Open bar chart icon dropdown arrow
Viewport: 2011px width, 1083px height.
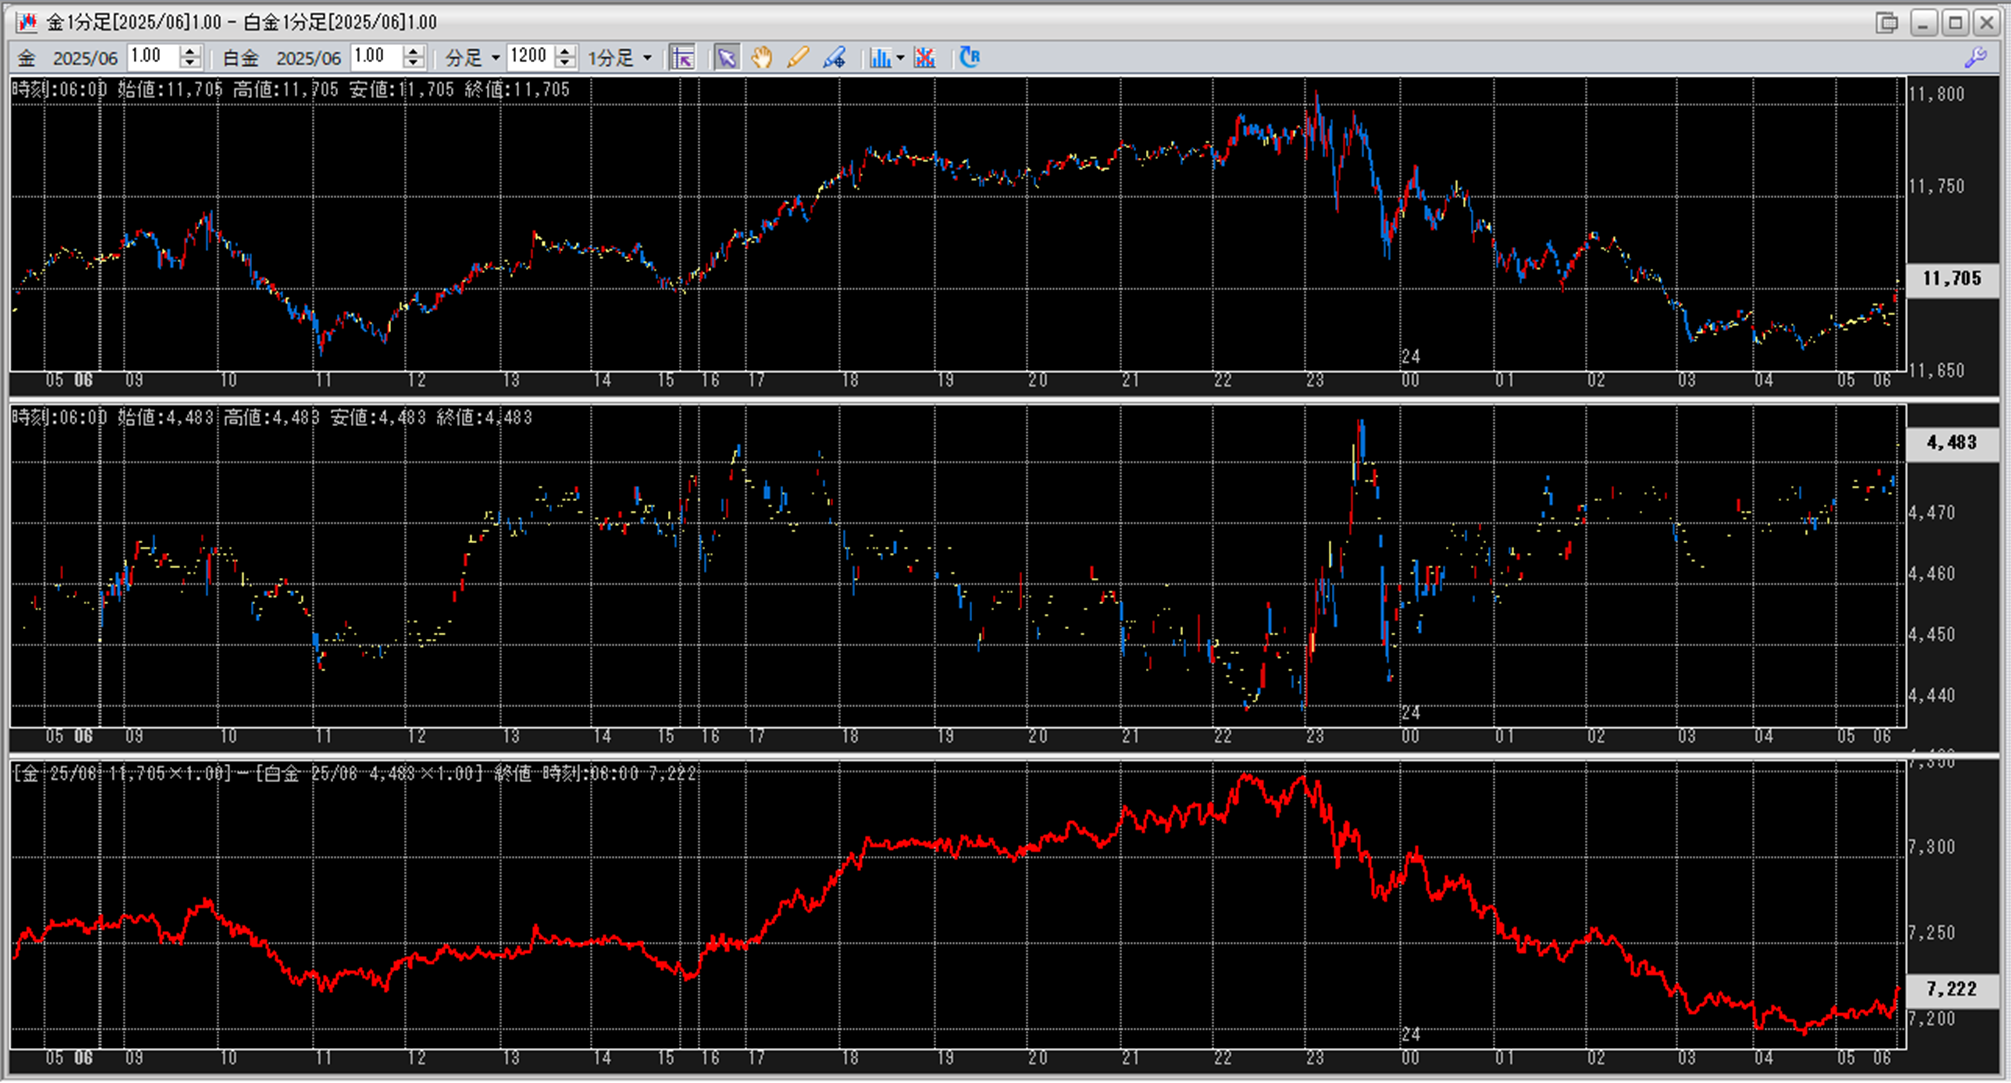(900, 58)
